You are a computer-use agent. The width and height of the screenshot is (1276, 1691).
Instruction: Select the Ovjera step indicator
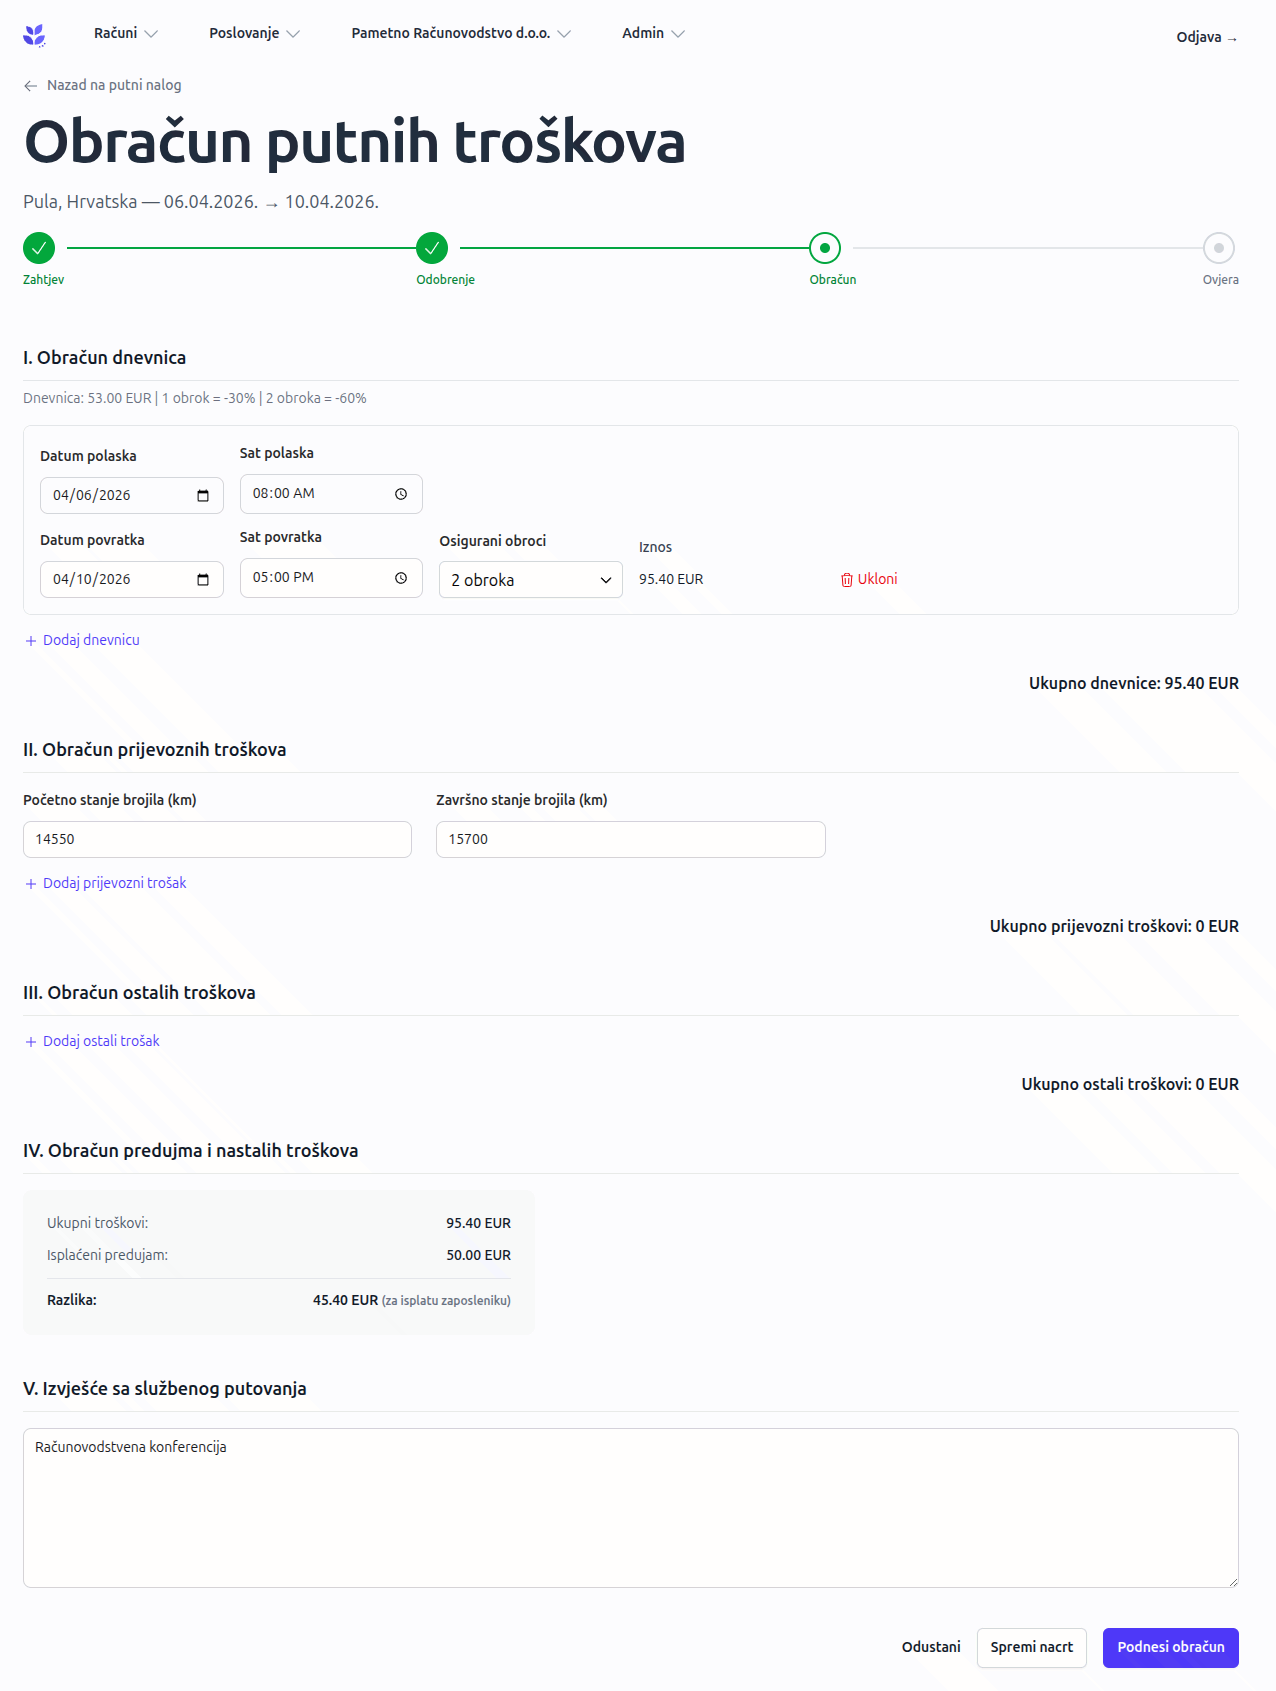pos(1218,248)
